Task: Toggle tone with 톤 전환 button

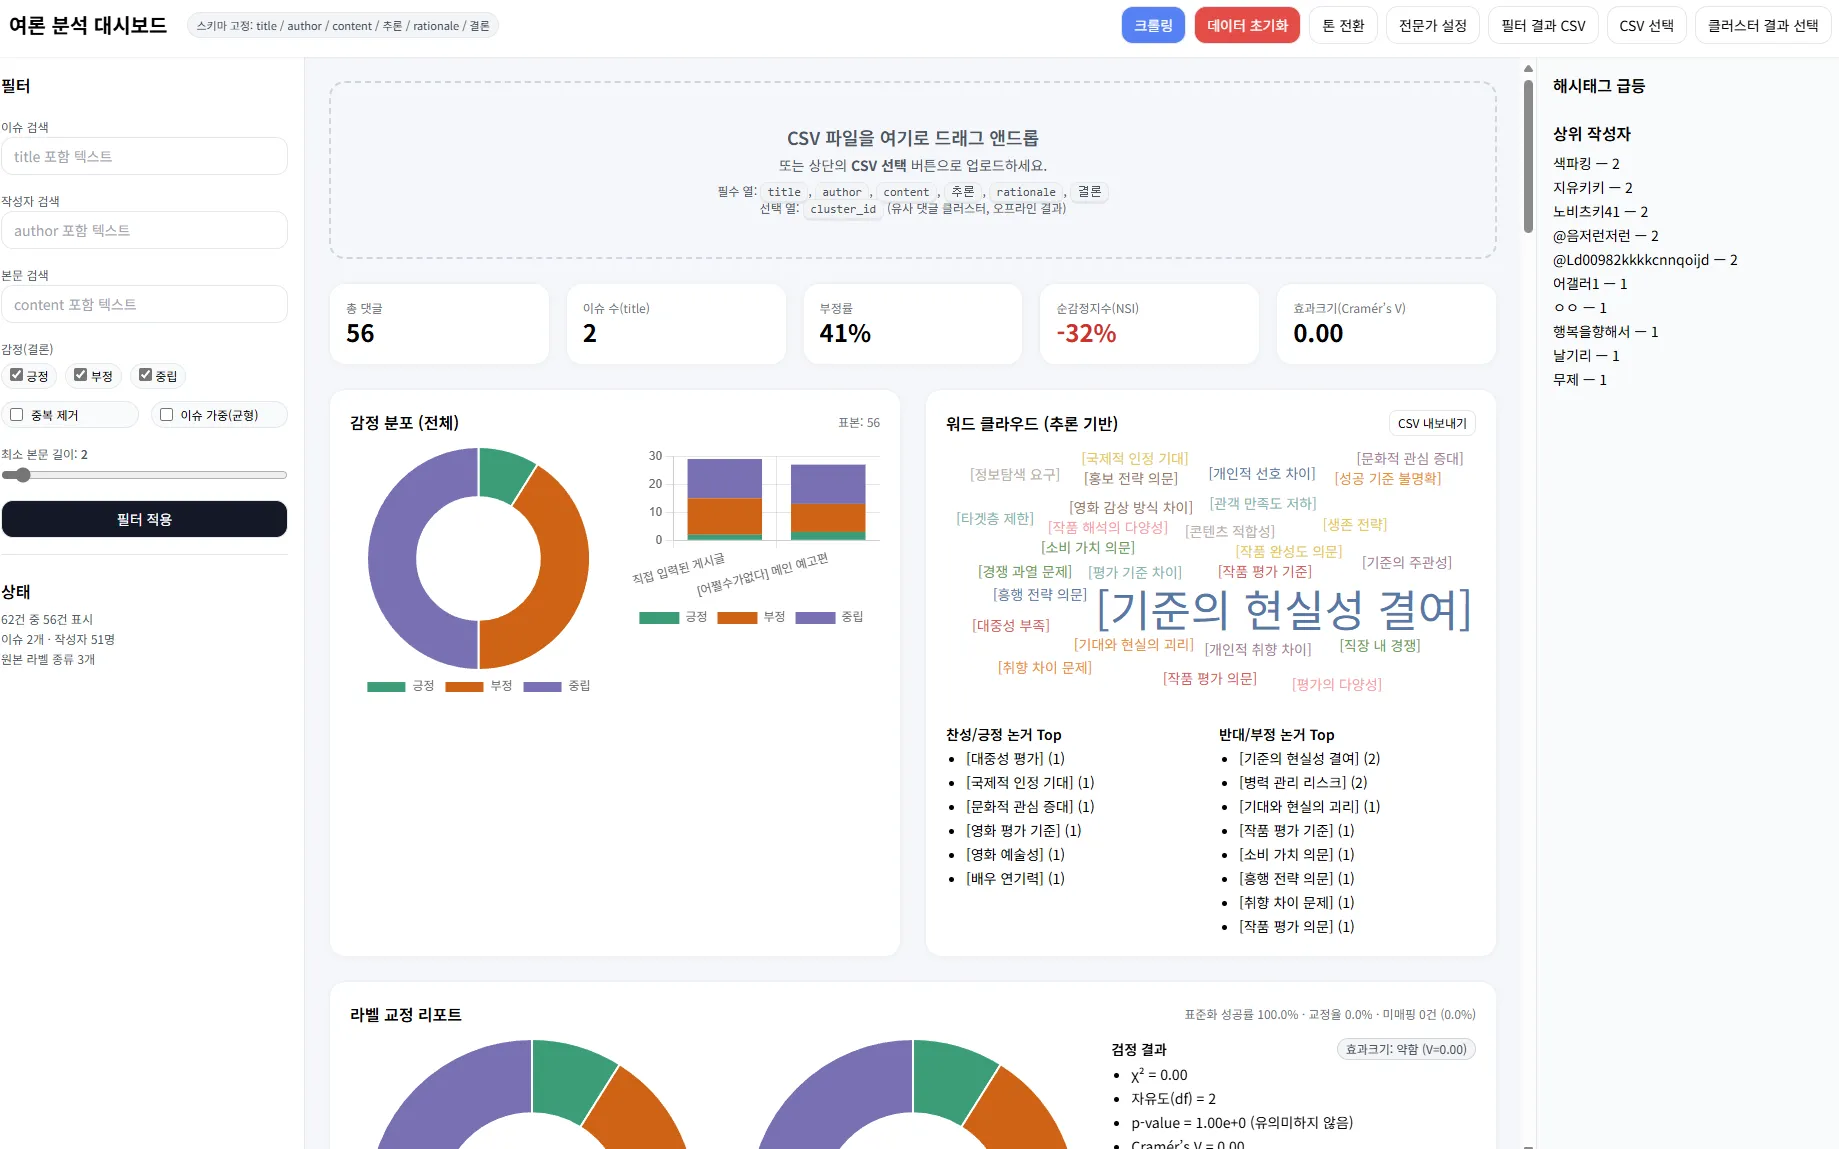Action: pos(1343,25)
